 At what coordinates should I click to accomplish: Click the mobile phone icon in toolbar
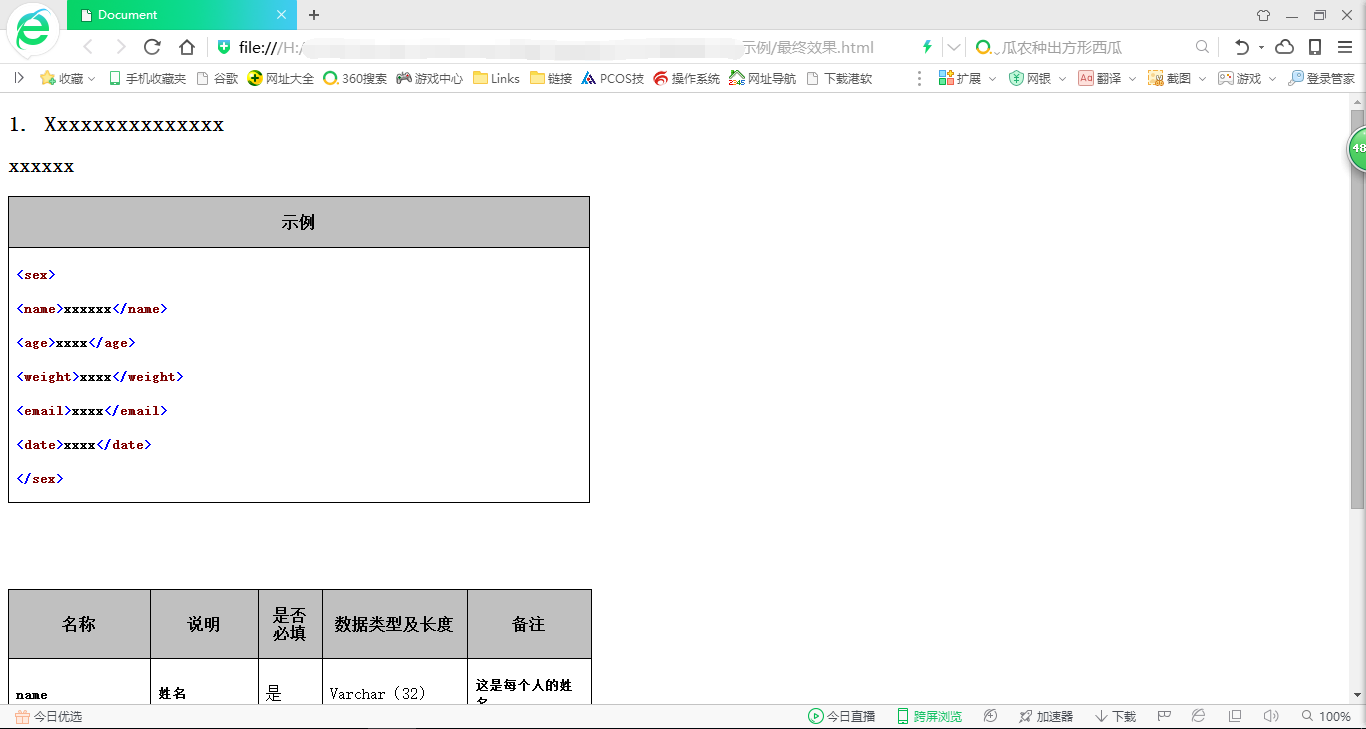(1315, 47)
